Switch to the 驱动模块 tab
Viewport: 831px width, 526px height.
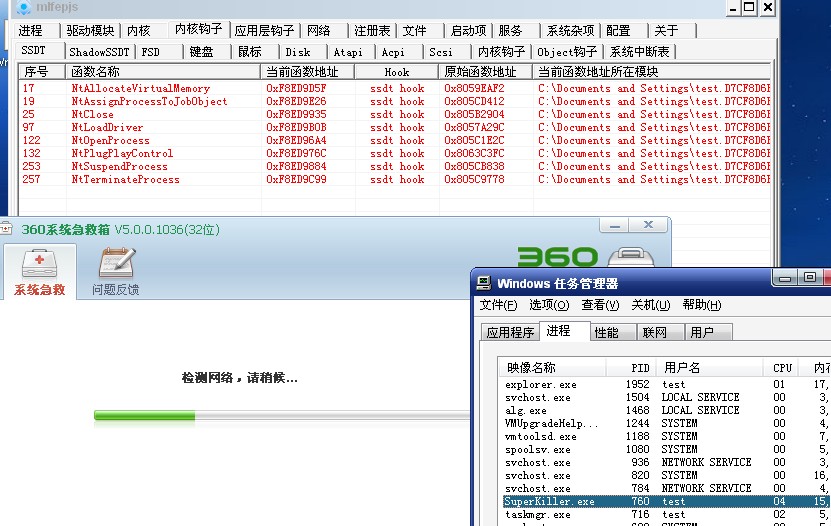(91, 31)
